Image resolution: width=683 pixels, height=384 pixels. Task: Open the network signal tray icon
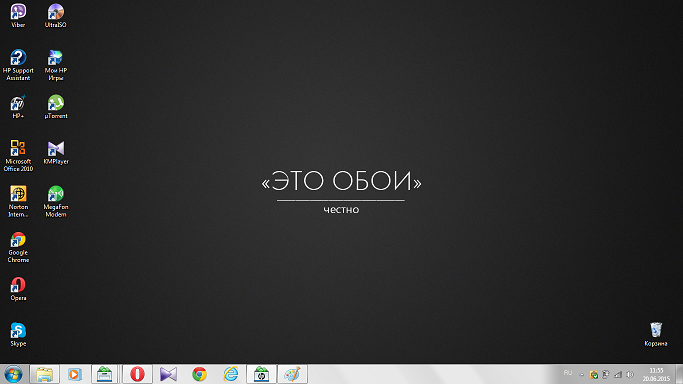pyautogui.click(x=618, y=374)
